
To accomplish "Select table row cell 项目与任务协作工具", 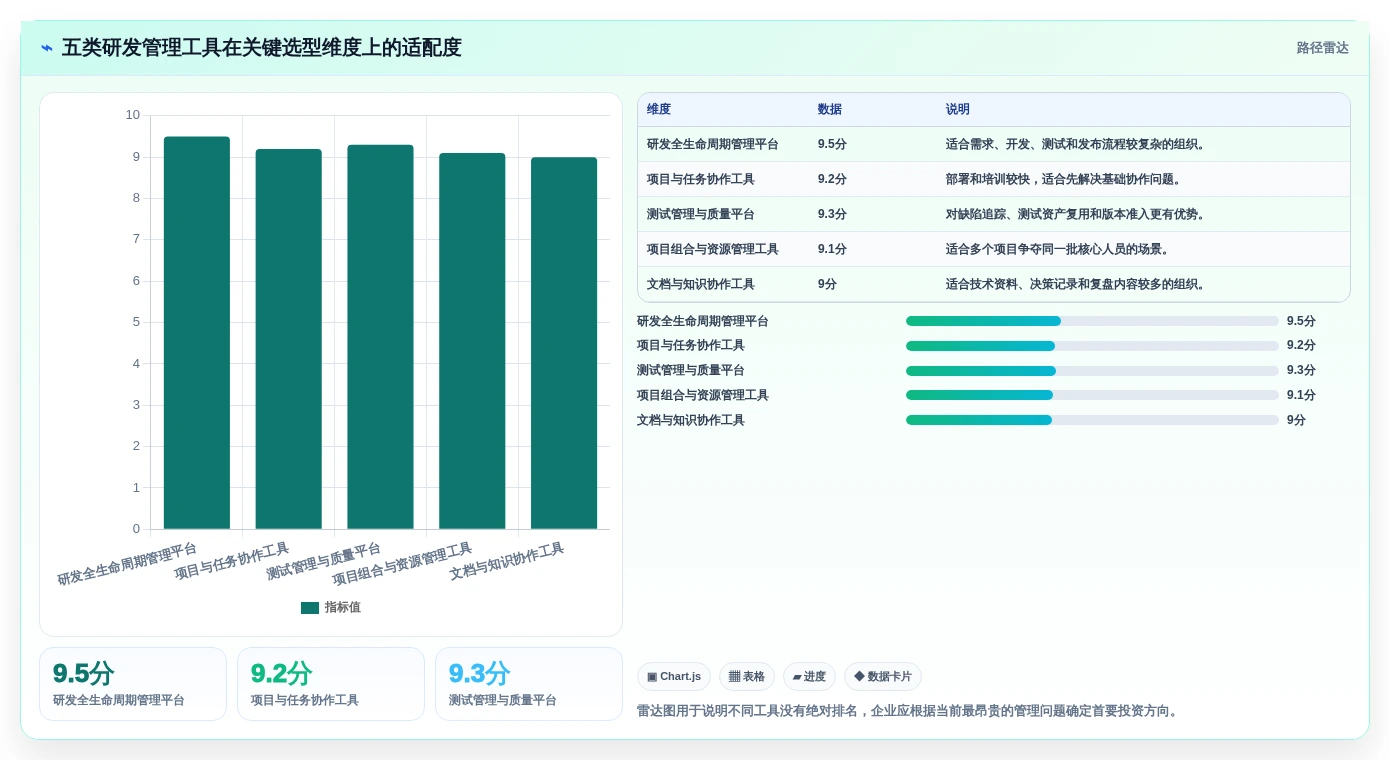I will pyautogui.click(x=701, y=179).
